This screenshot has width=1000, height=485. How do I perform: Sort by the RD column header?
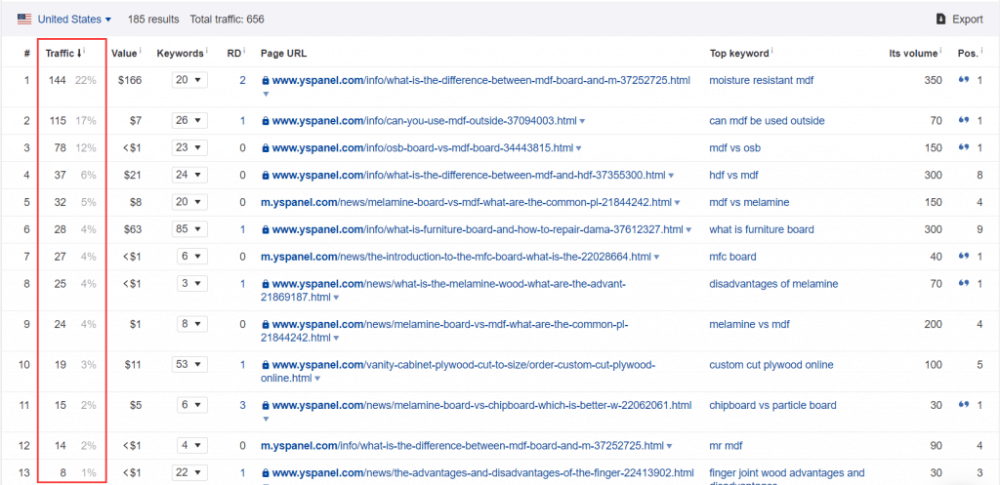[x=236, y=52]
